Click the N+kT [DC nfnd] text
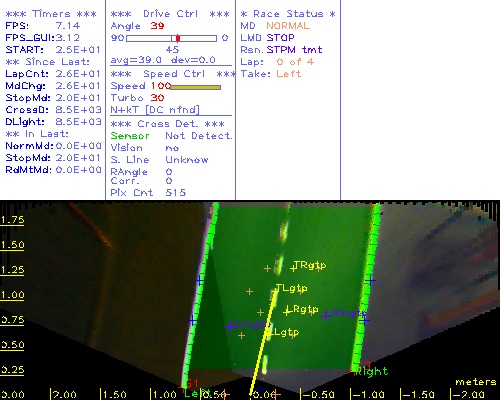500x400 pixels. pyautogui.click(x=155, y=110)
